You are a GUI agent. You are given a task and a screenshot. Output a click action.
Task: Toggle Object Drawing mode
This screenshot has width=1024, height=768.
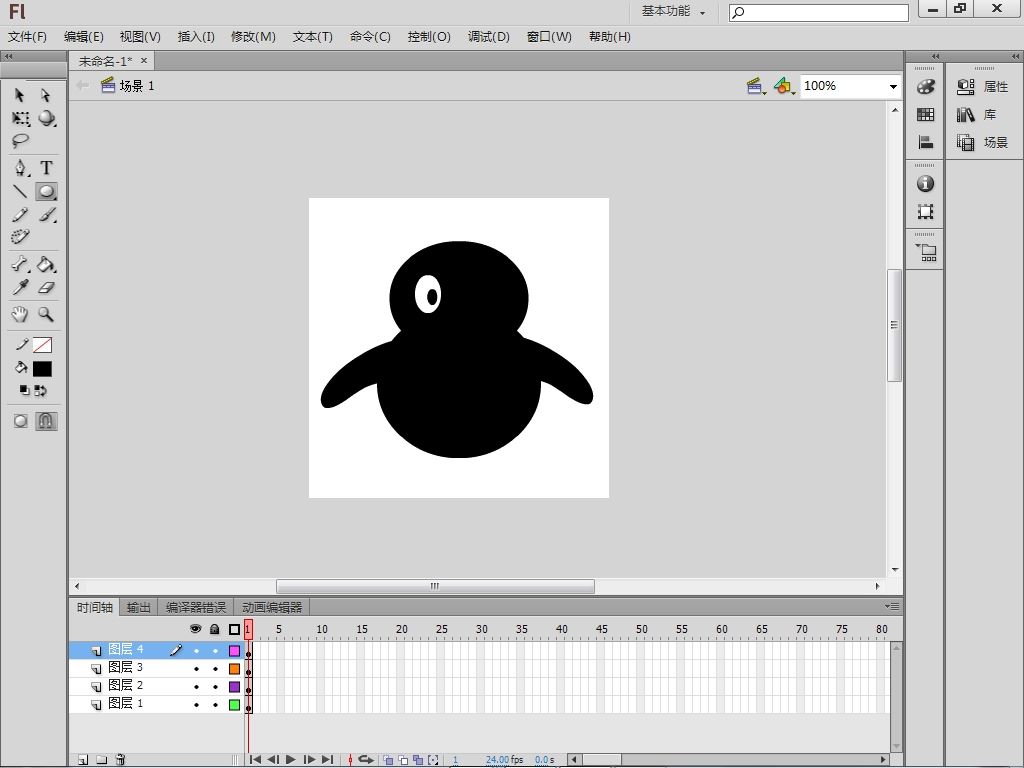click(20, 421)
